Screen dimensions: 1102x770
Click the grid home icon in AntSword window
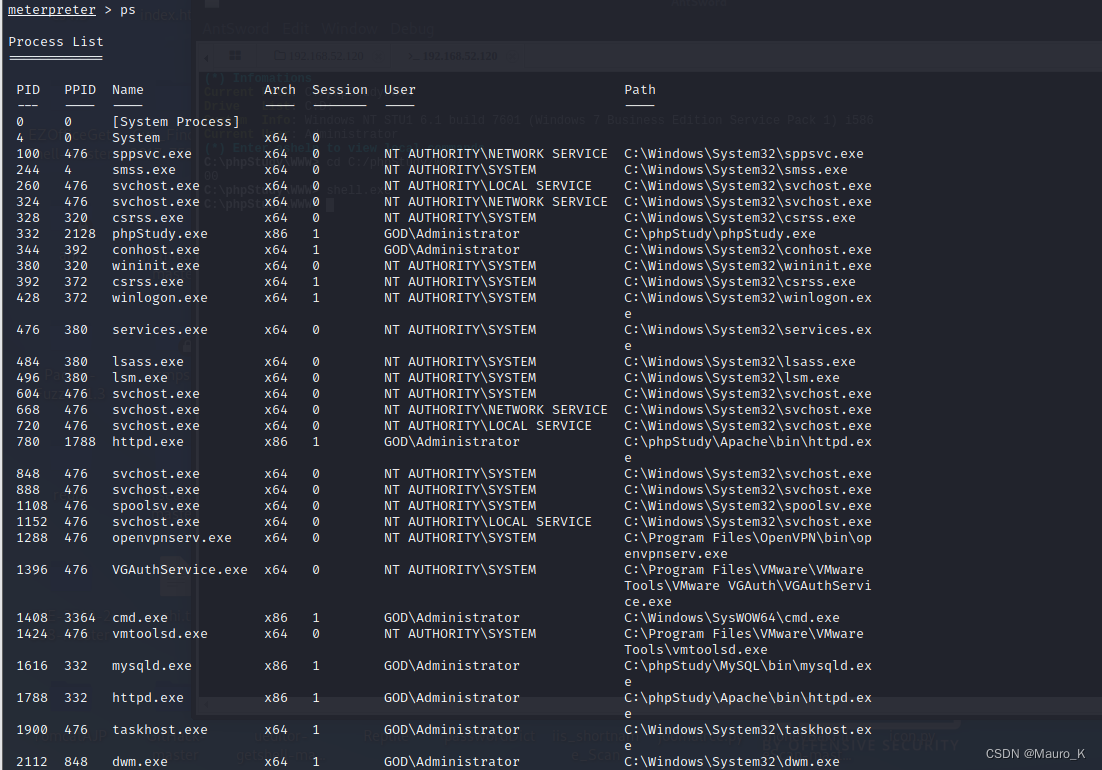pos(235,56)
